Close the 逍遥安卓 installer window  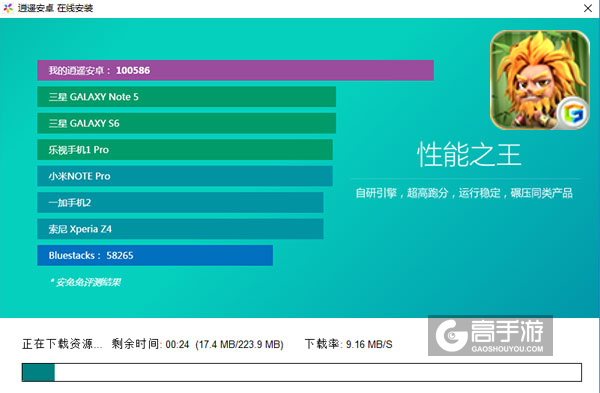588,8
